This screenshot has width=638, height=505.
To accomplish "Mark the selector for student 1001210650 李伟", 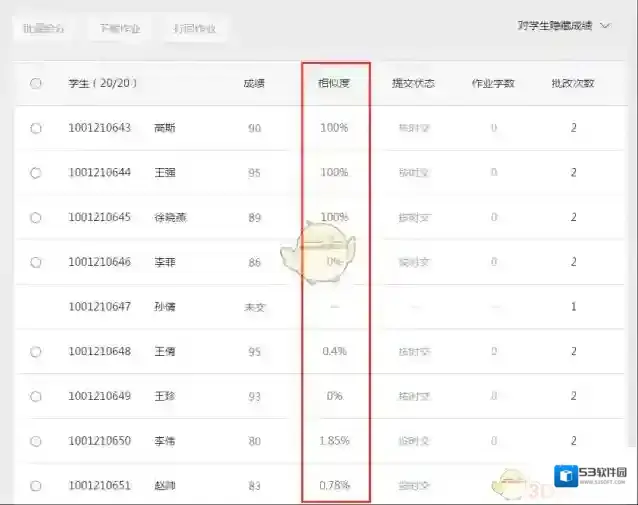I will point(36,441).
